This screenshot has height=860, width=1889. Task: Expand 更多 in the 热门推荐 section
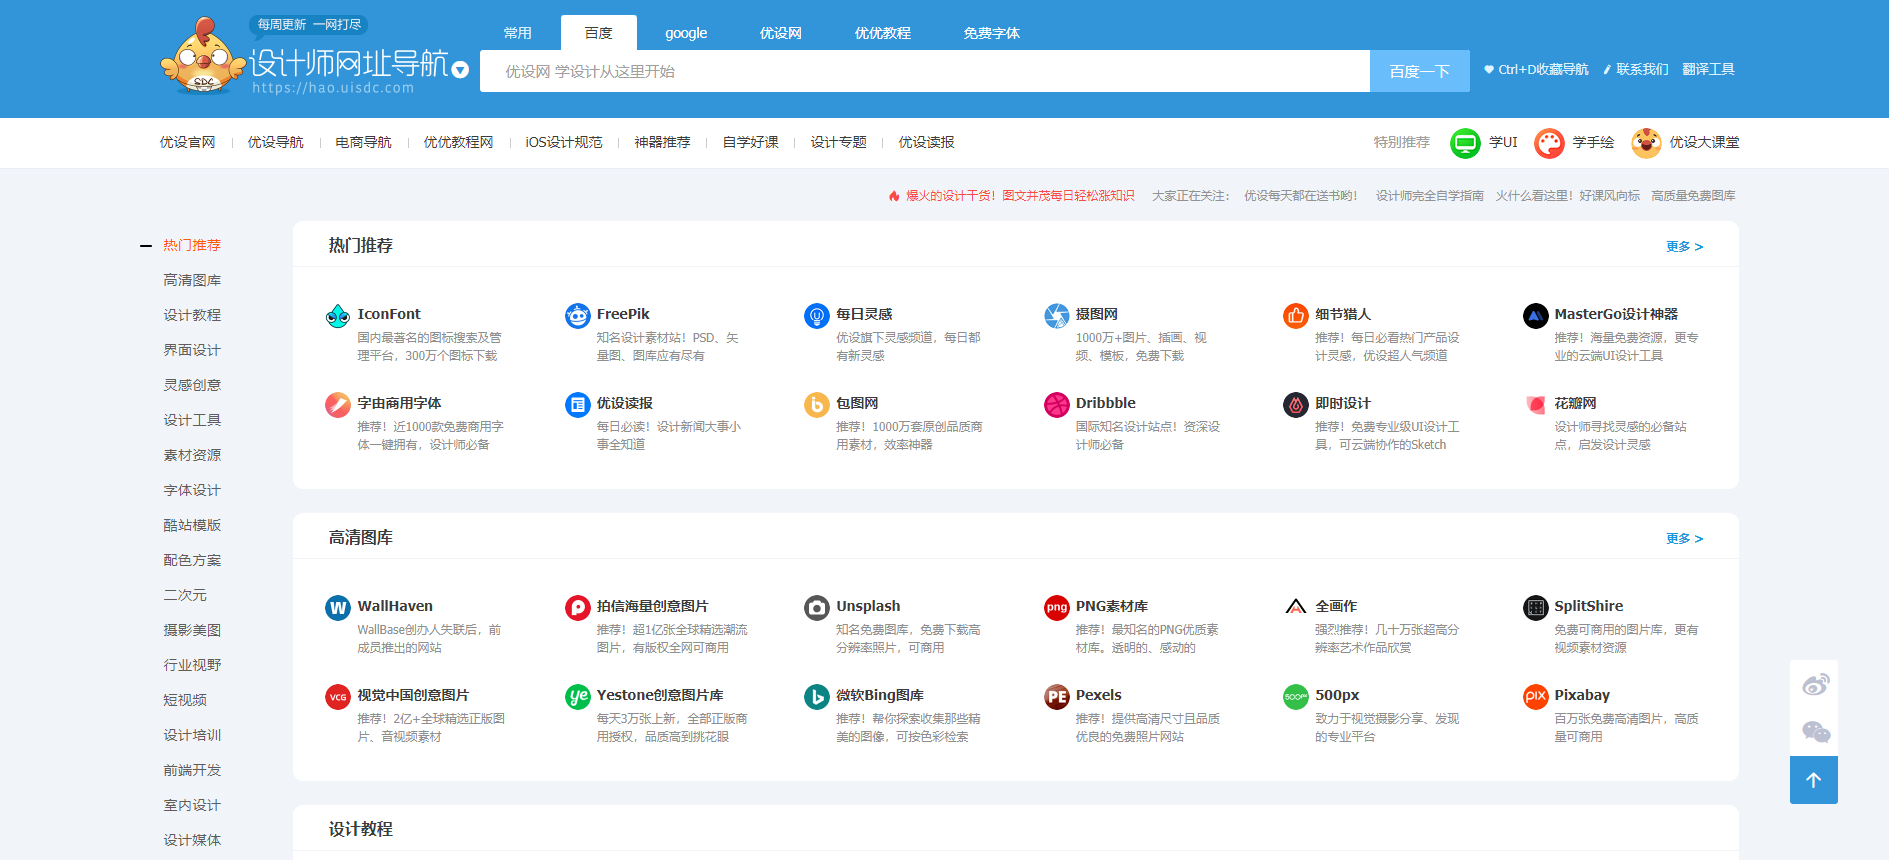(1684, 247)
